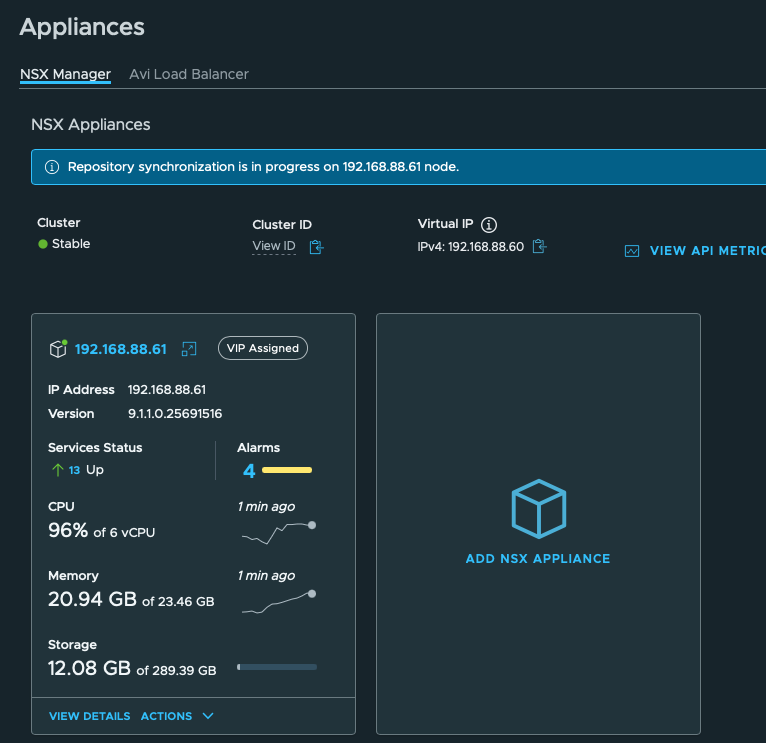Switch to the NSX Manager tab
766x743 pixels.
click(x=65, y=74)
